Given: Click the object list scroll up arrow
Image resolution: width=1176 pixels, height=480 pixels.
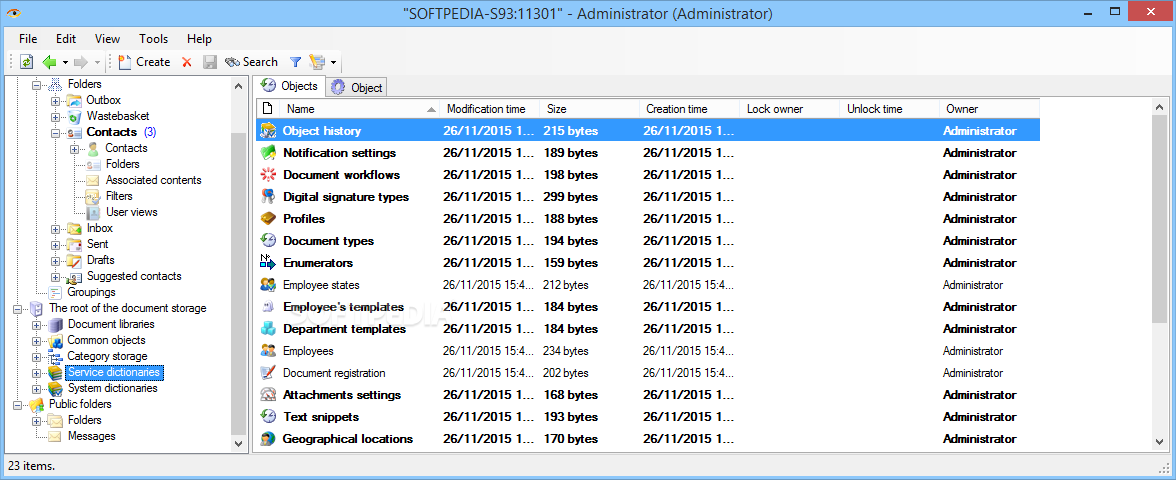Looking at the screenshot, I should click(1161, 106).
